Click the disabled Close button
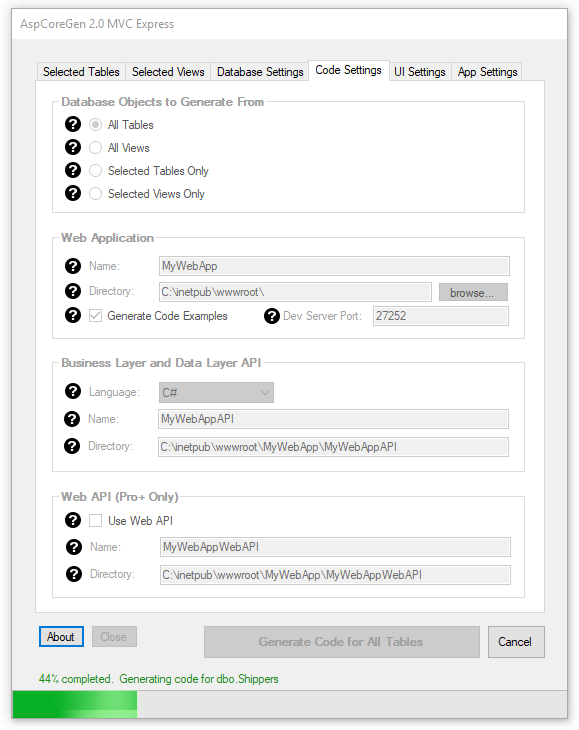579x730 pixels. click(x=114, y=636)
